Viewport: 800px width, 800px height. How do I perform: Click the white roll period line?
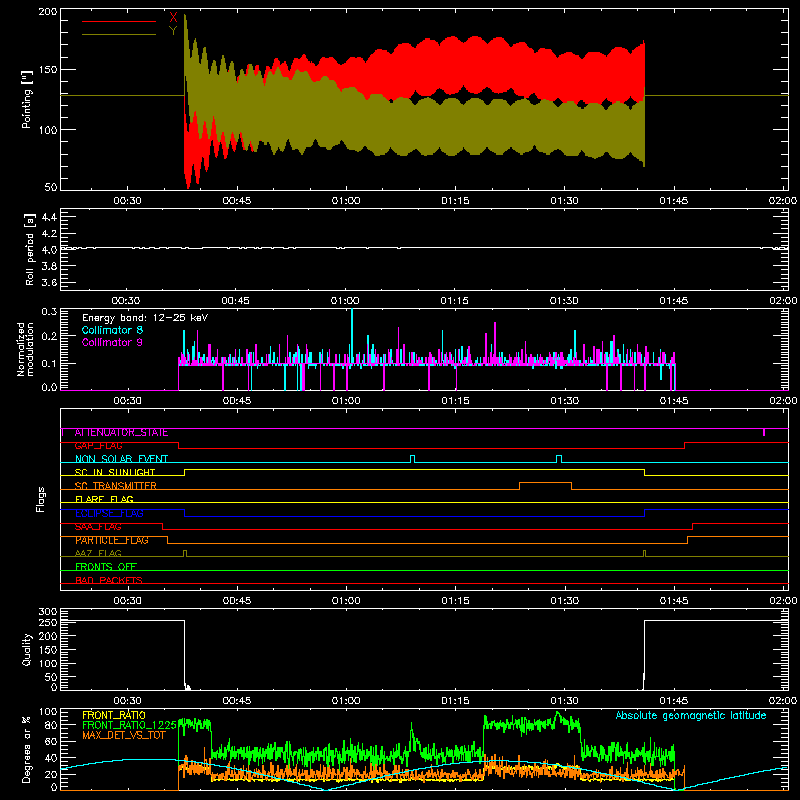pos(424,248)
